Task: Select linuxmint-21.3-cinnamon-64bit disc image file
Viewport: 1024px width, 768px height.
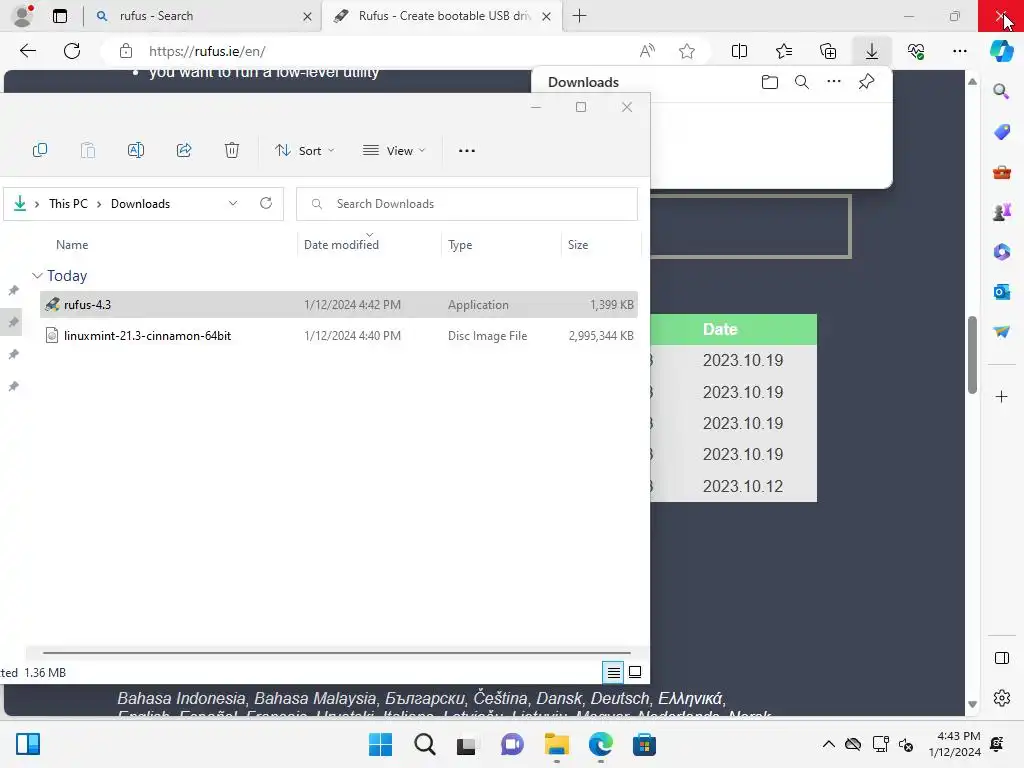Action: point(338,336)
